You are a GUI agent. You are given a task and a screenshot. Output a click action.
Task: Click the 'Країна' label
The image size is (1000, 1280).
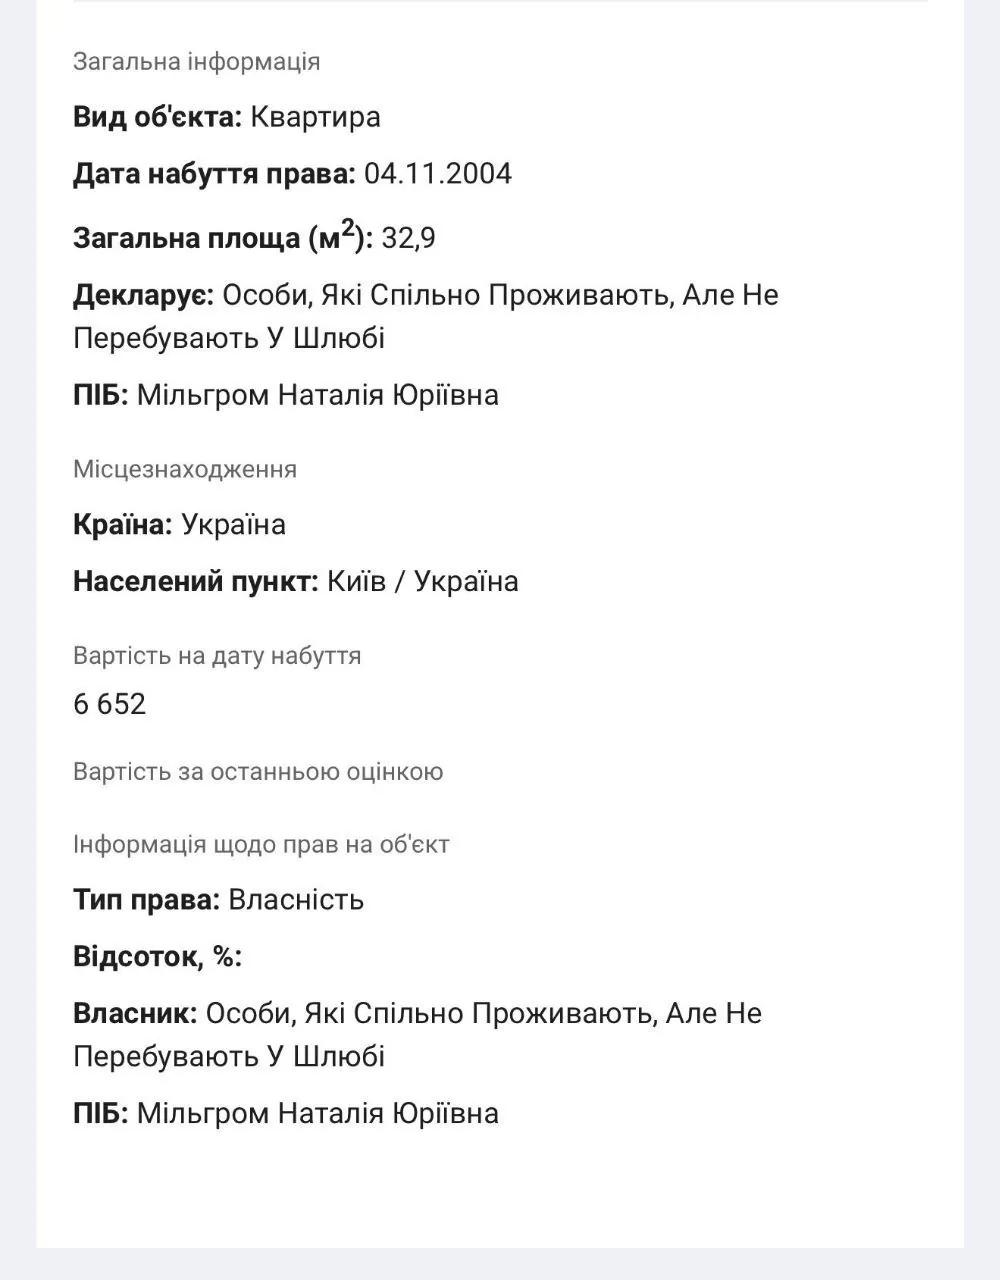click(123, 525)
